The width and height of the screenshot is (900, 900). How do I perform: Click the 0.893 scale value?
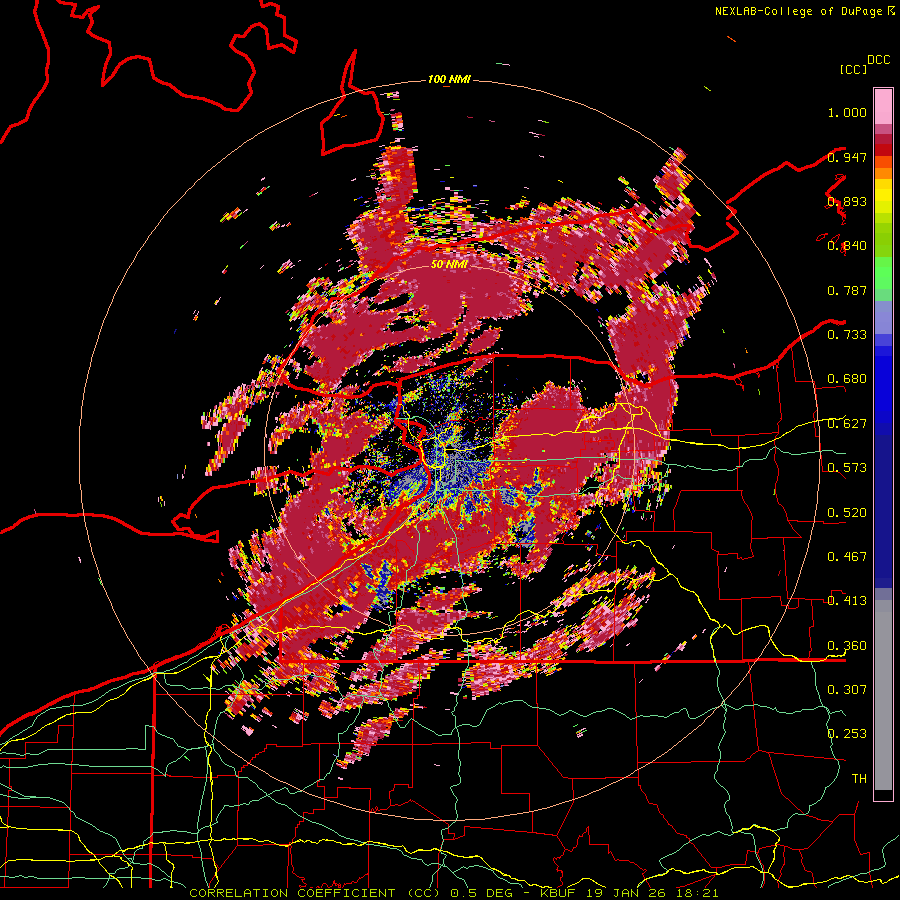[x=847, y=201]
